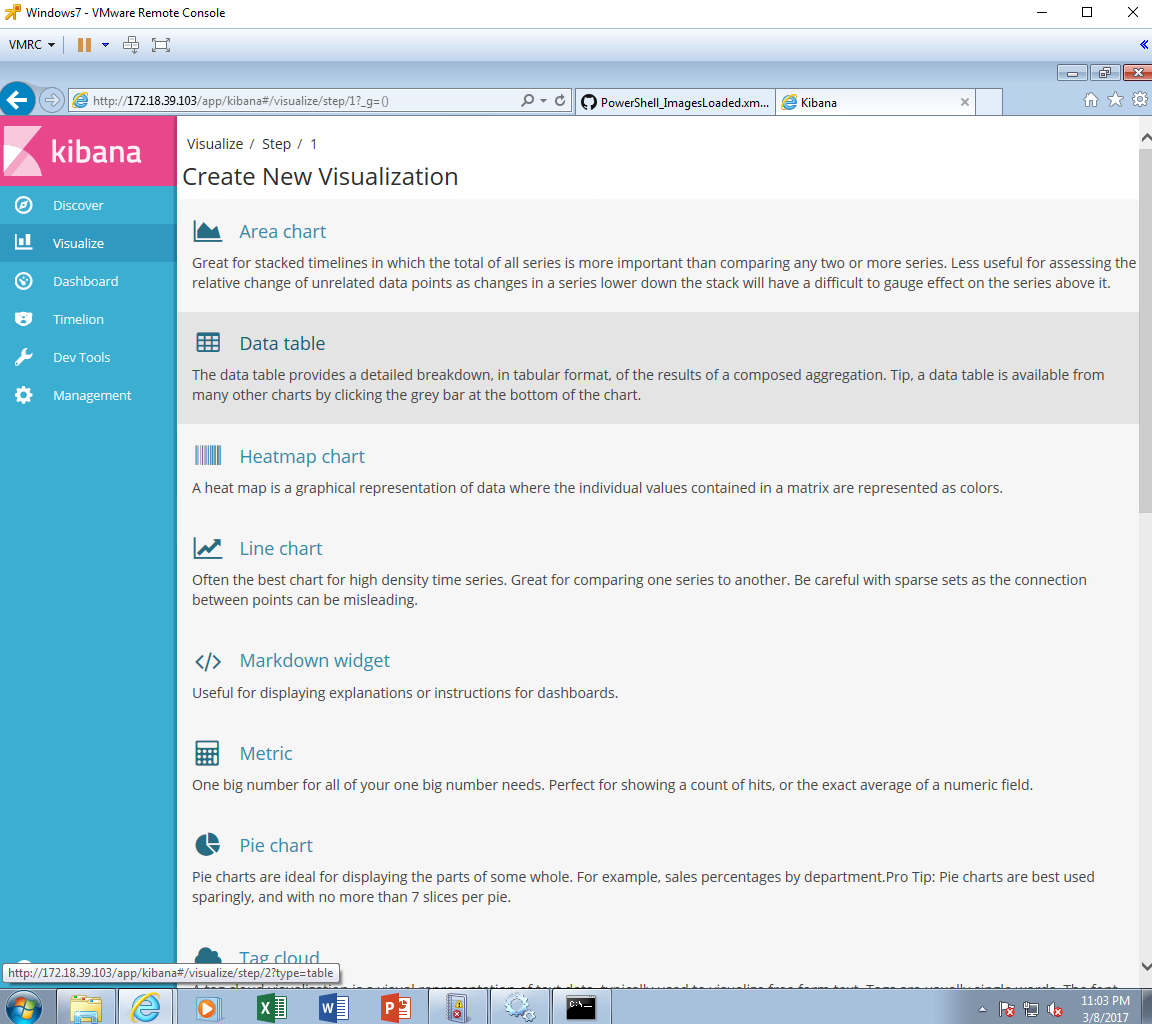Click the Metric calculator icon
This screenshot has height=1024, width=1152.
[207, 753]
